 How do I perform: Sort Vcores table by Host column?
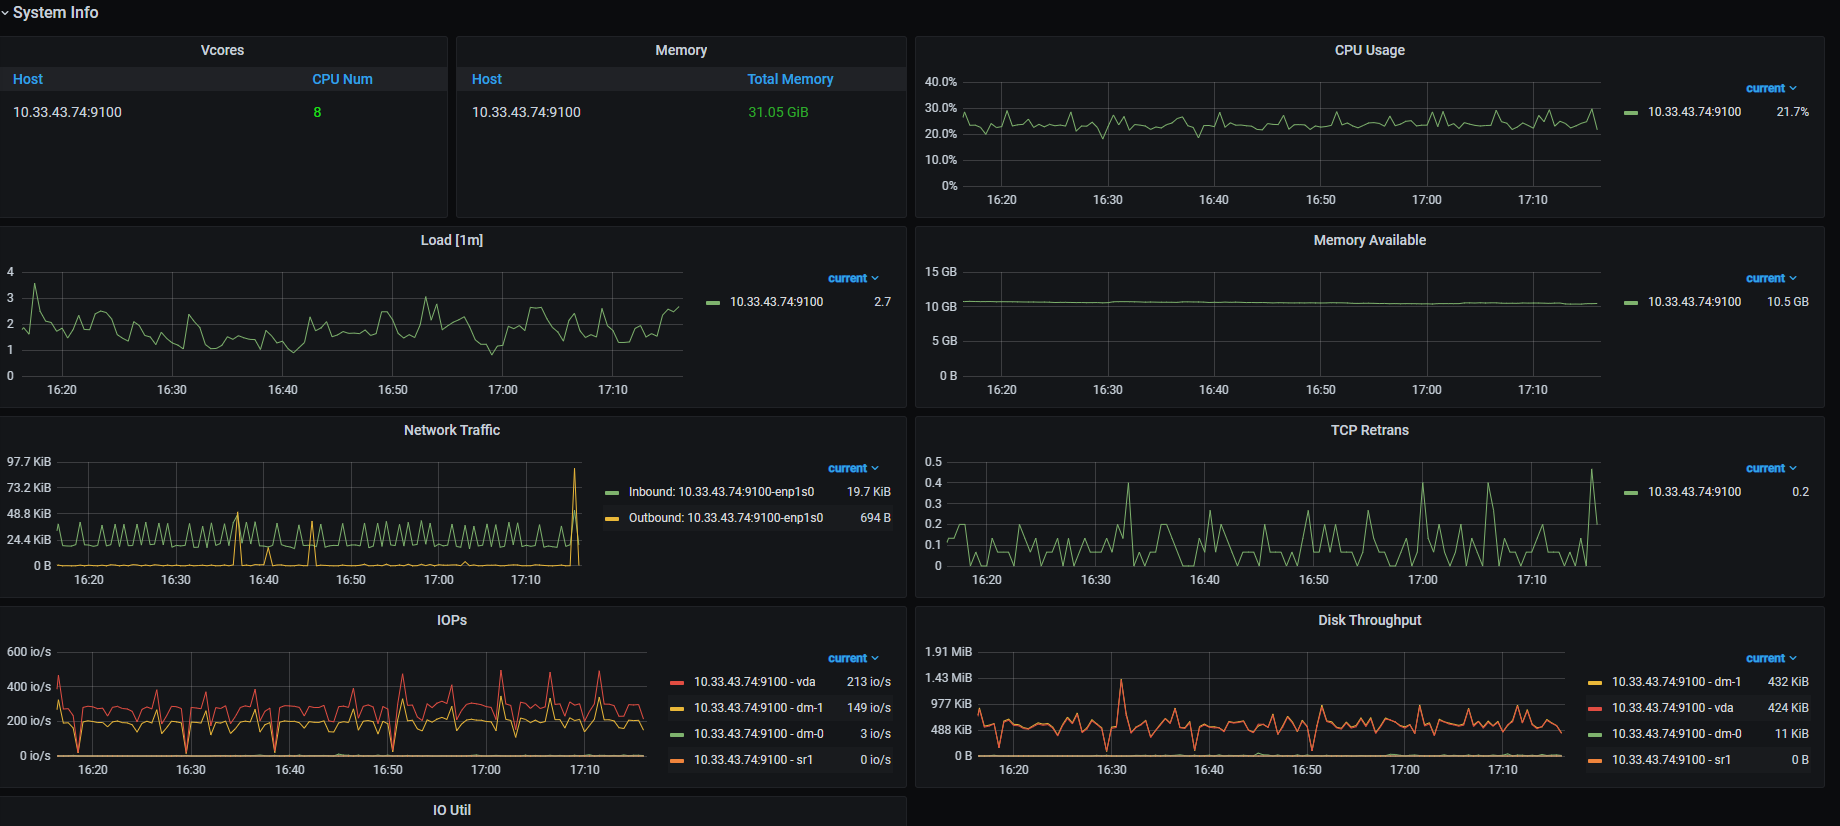coord(28,79)
